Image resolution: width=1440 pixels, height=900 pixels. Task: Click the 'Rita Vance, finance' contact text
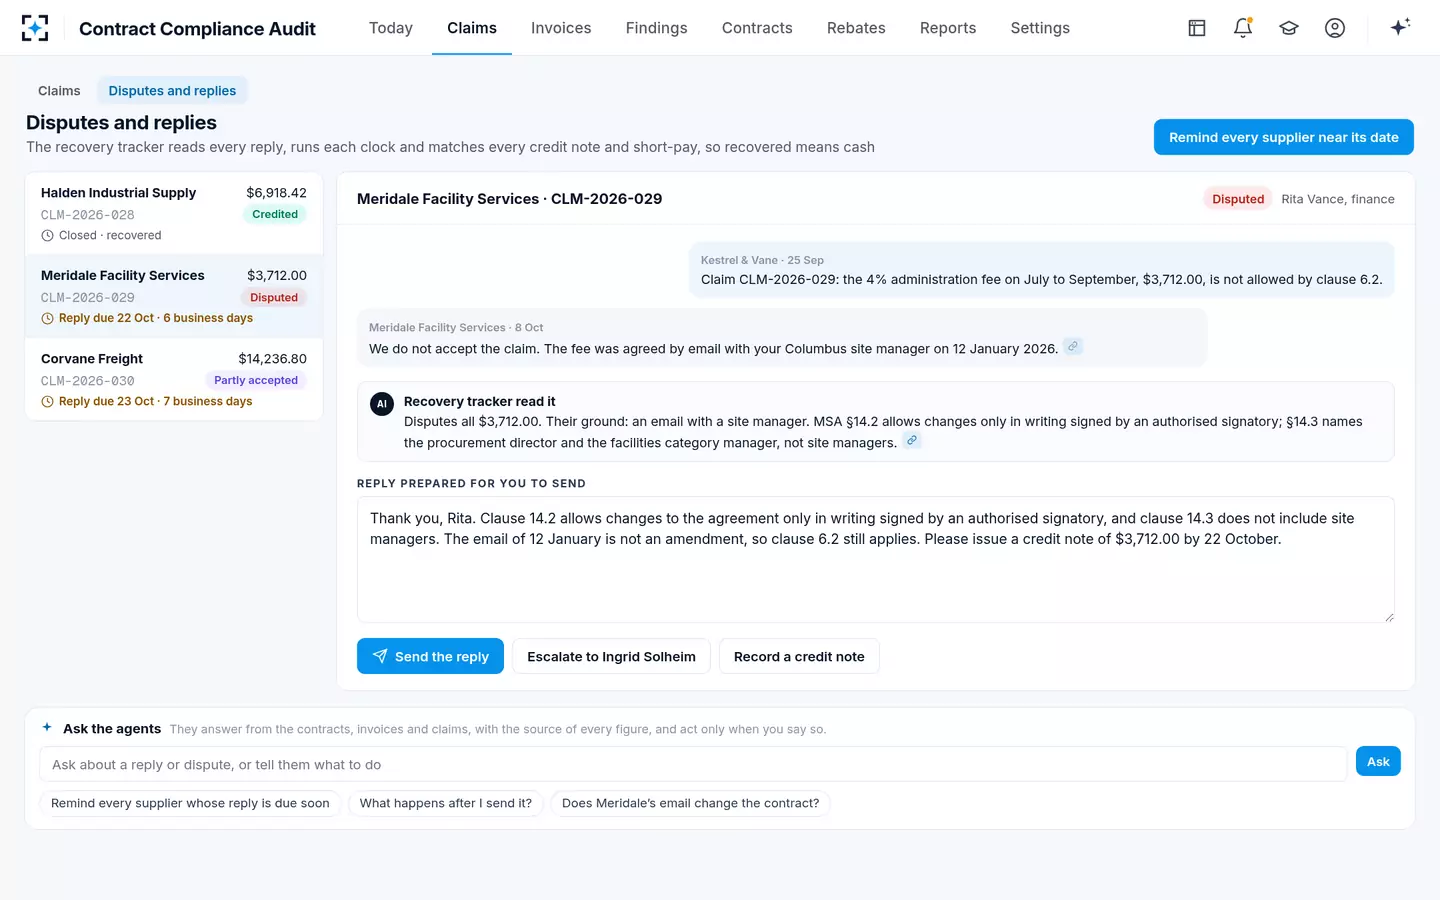click(1338, 199)
